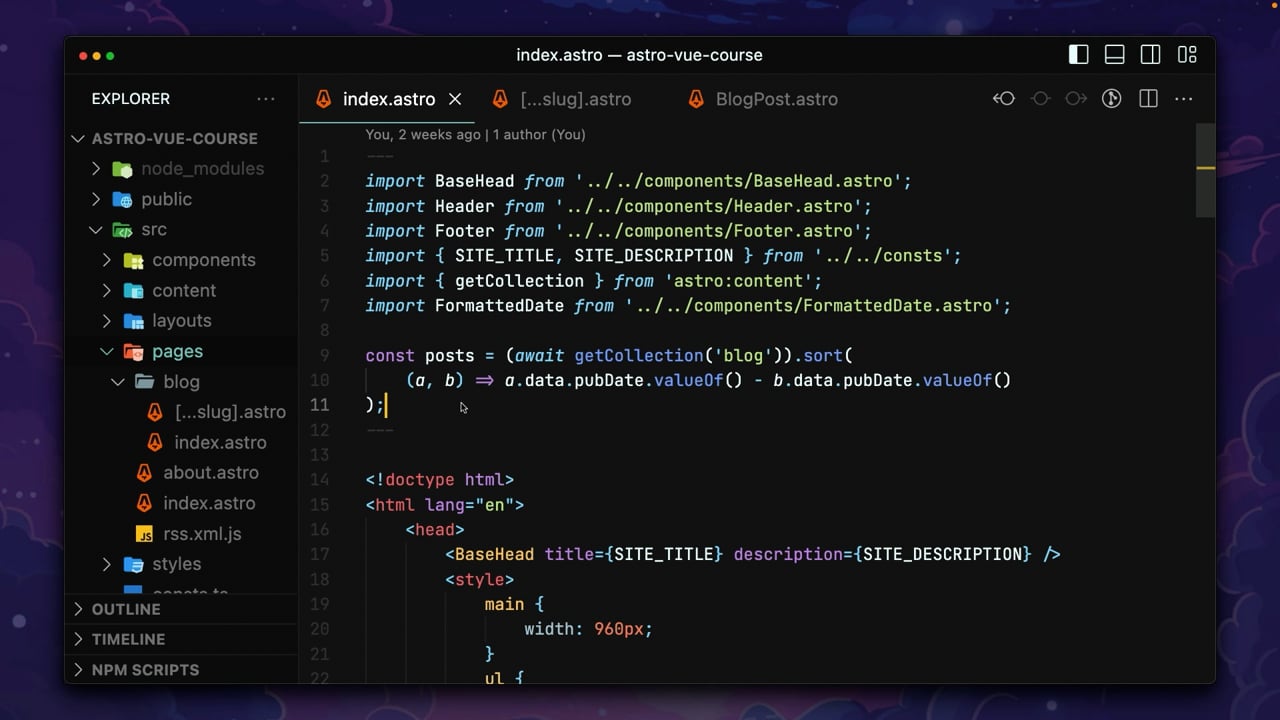Split editor right icon
The image size is (1280, 720).
(x=1148, y=99)
